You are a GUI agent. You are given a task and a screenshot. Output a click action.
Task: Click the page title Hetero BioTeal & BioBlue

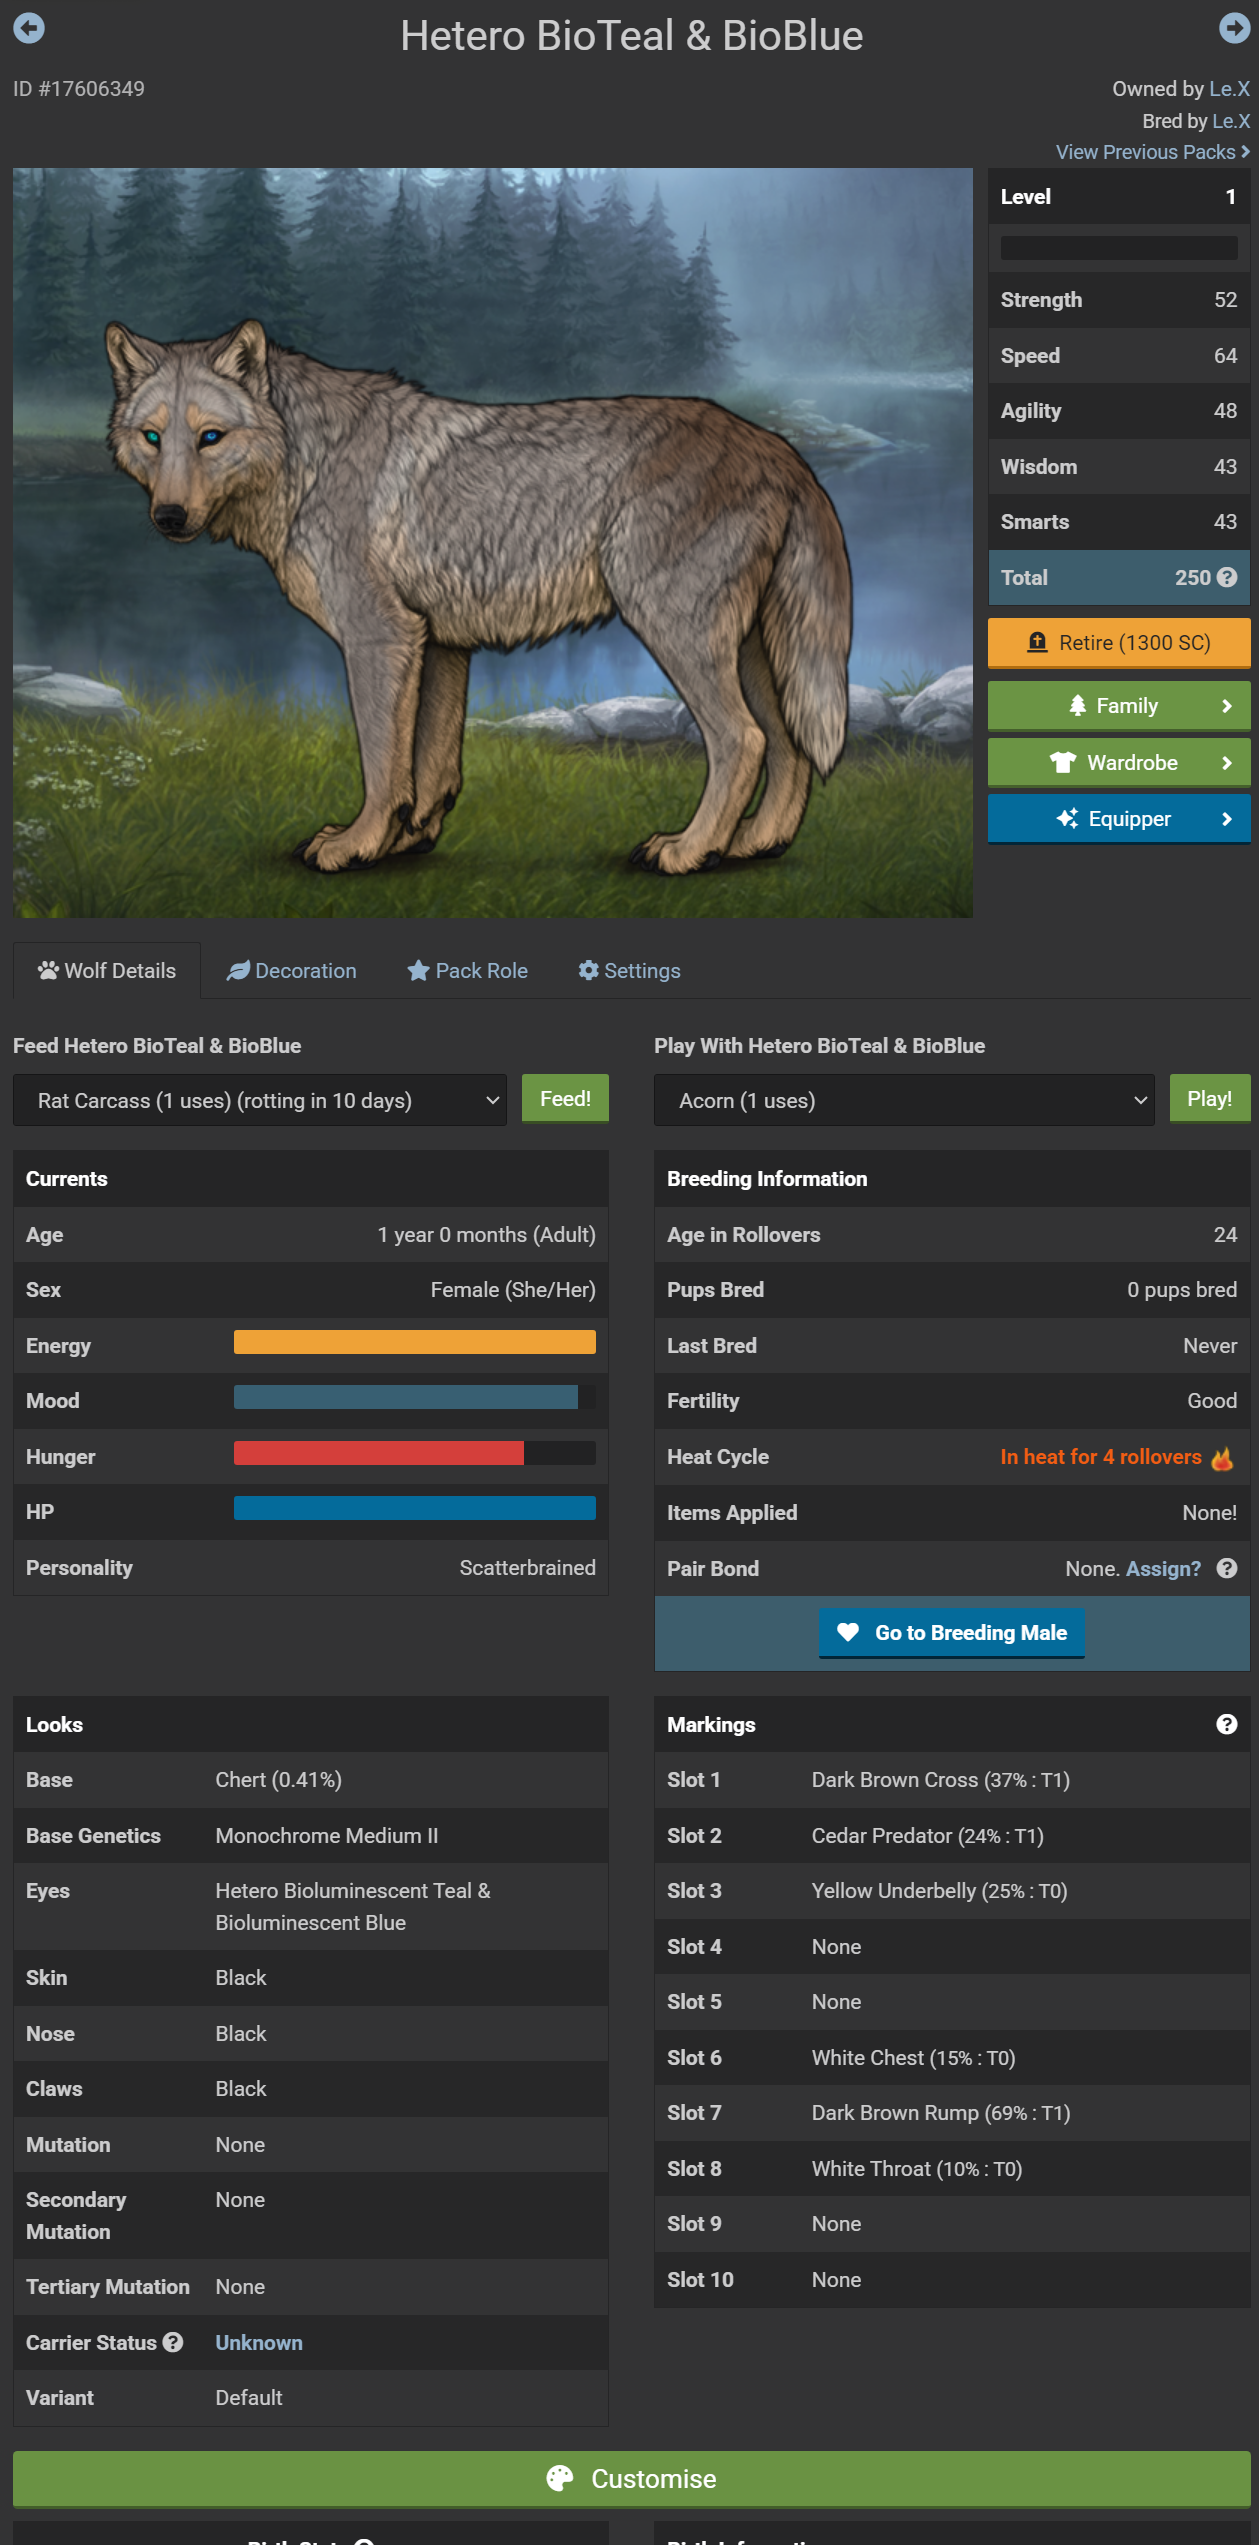(632, 36)
